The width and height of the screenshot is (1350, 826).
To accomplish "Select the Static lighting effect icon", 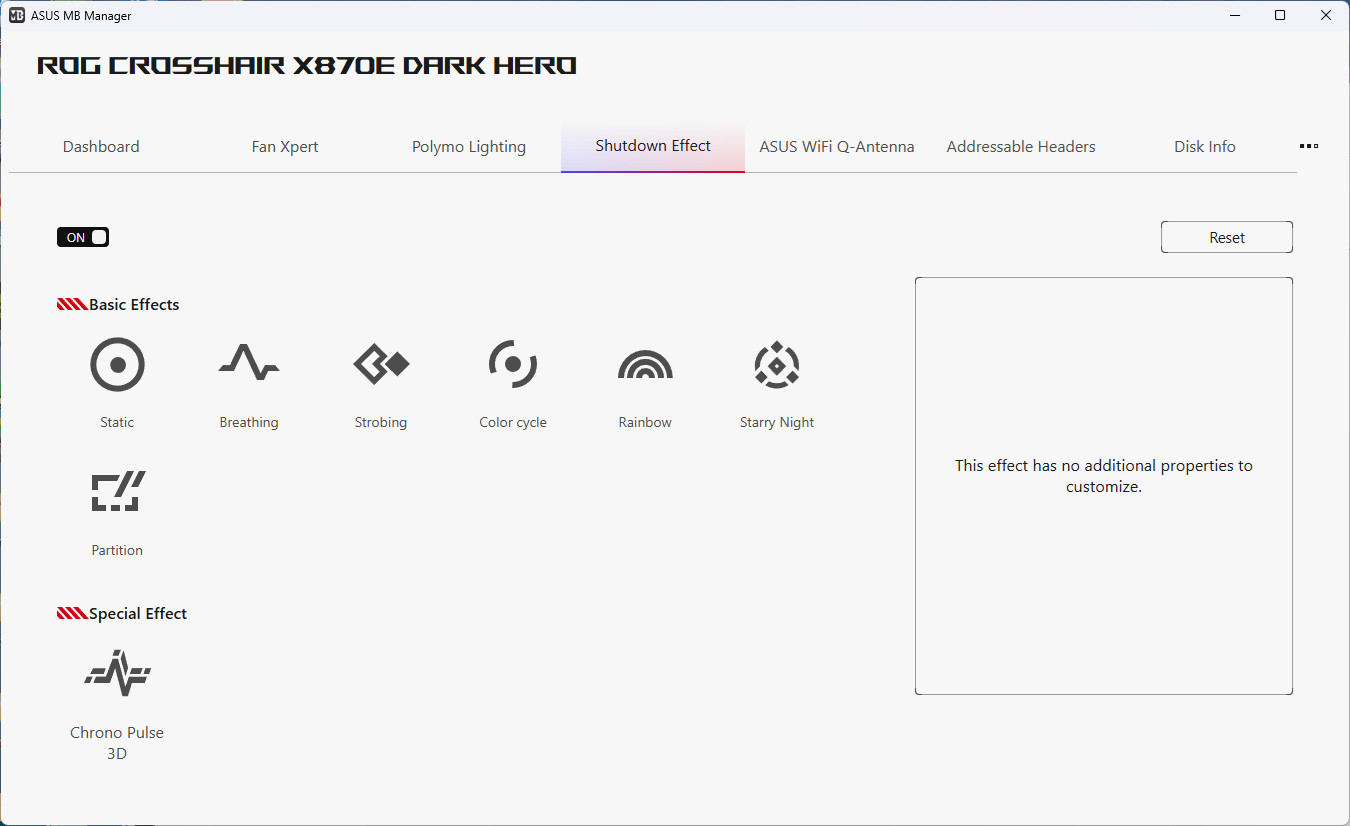I will (x=117, y=365).
